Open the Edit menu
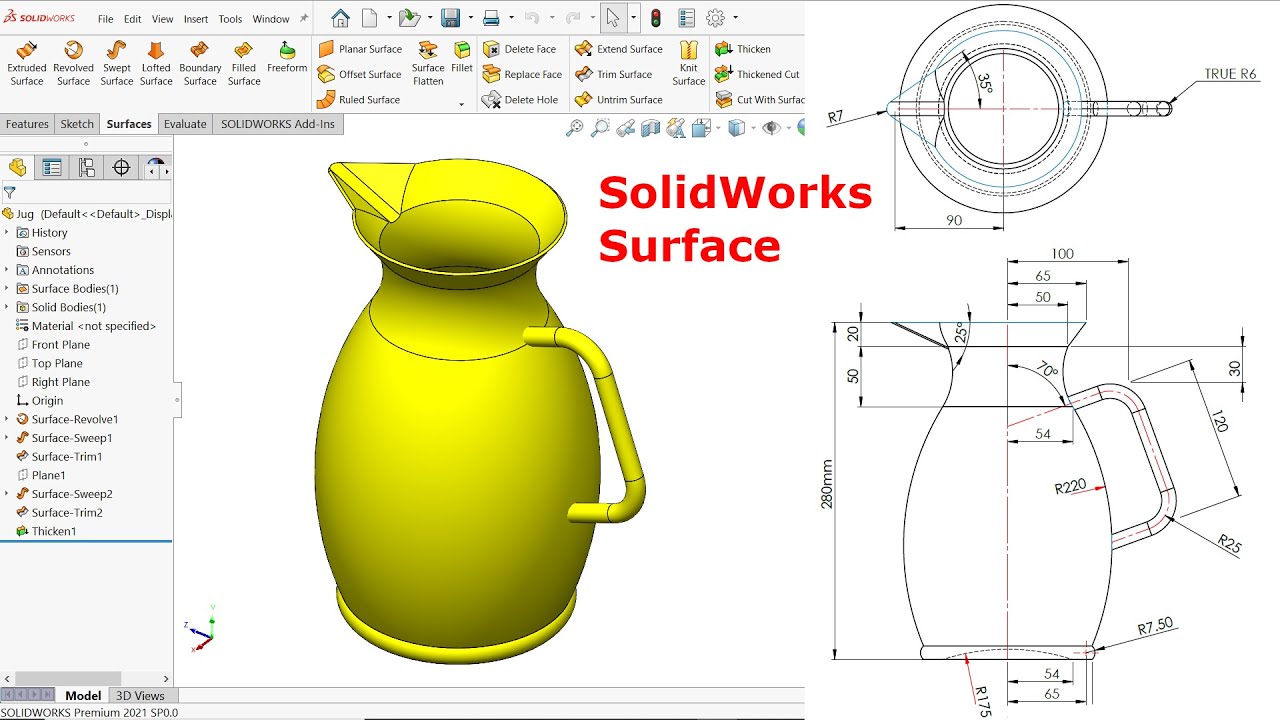The image size is (1280, 720). [x=132, y=19]
